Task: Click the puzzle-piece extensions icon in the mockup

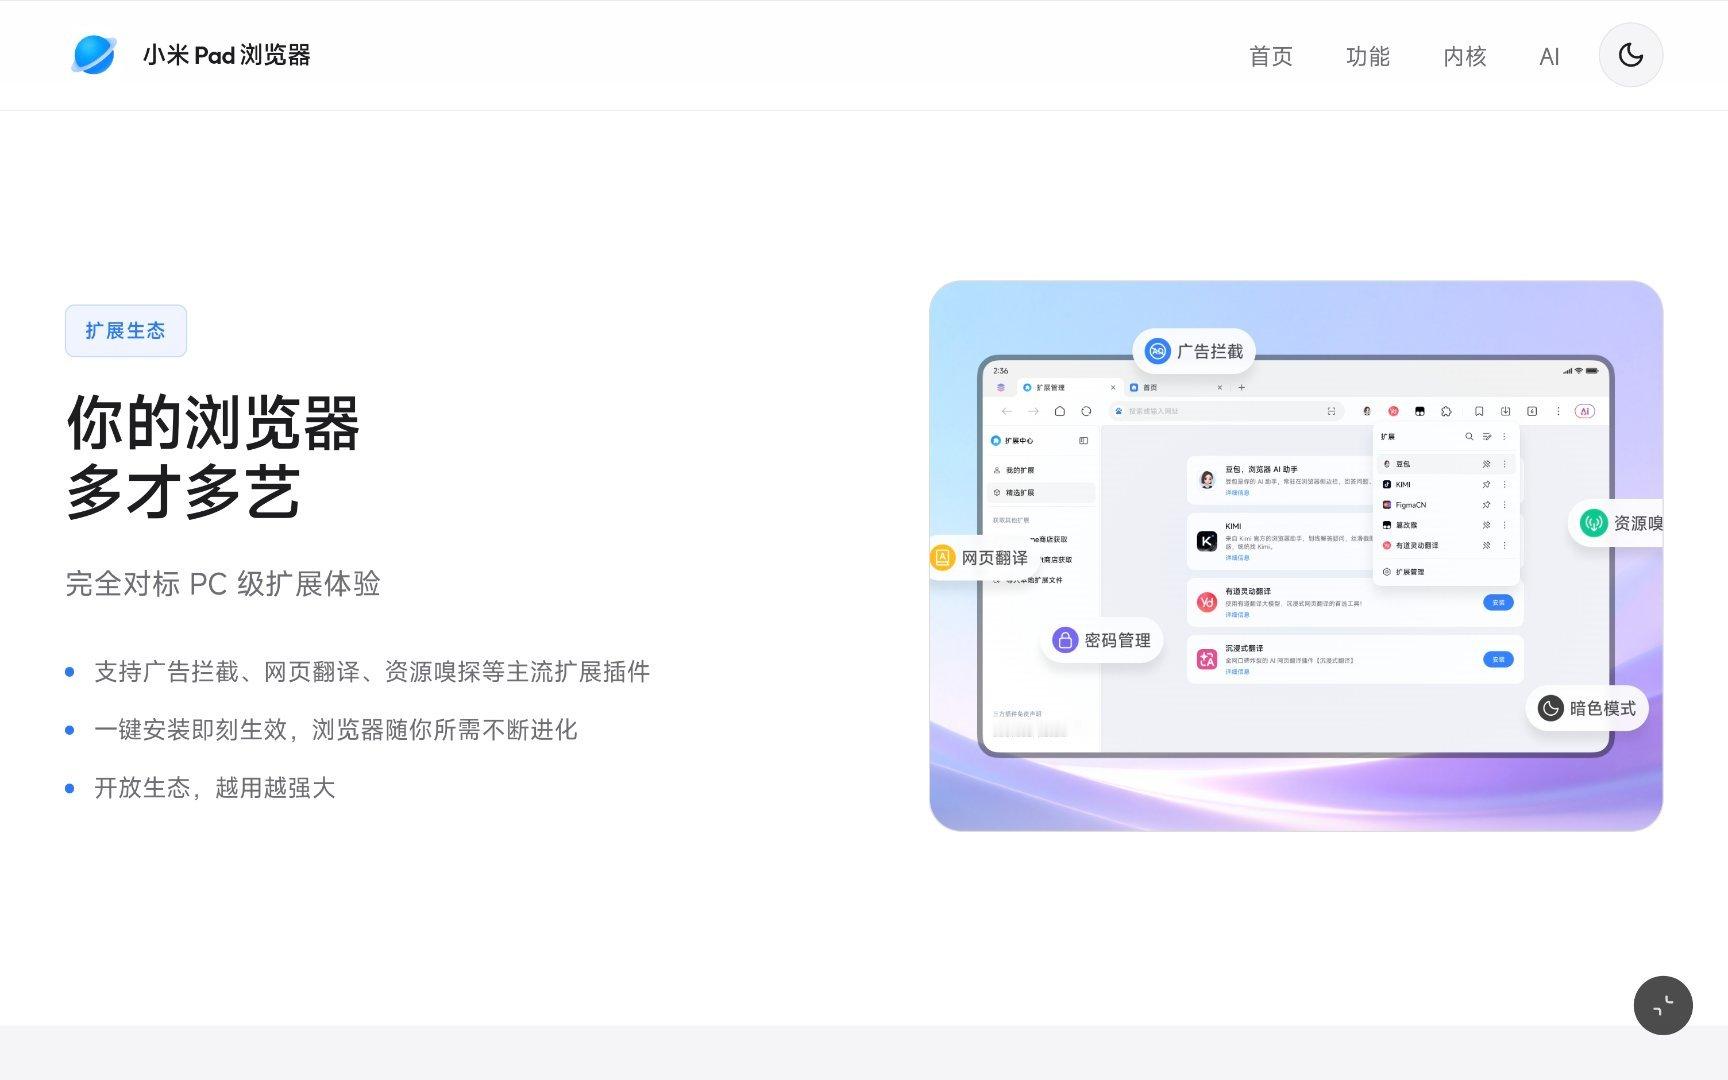Action: coord(1446,411)
